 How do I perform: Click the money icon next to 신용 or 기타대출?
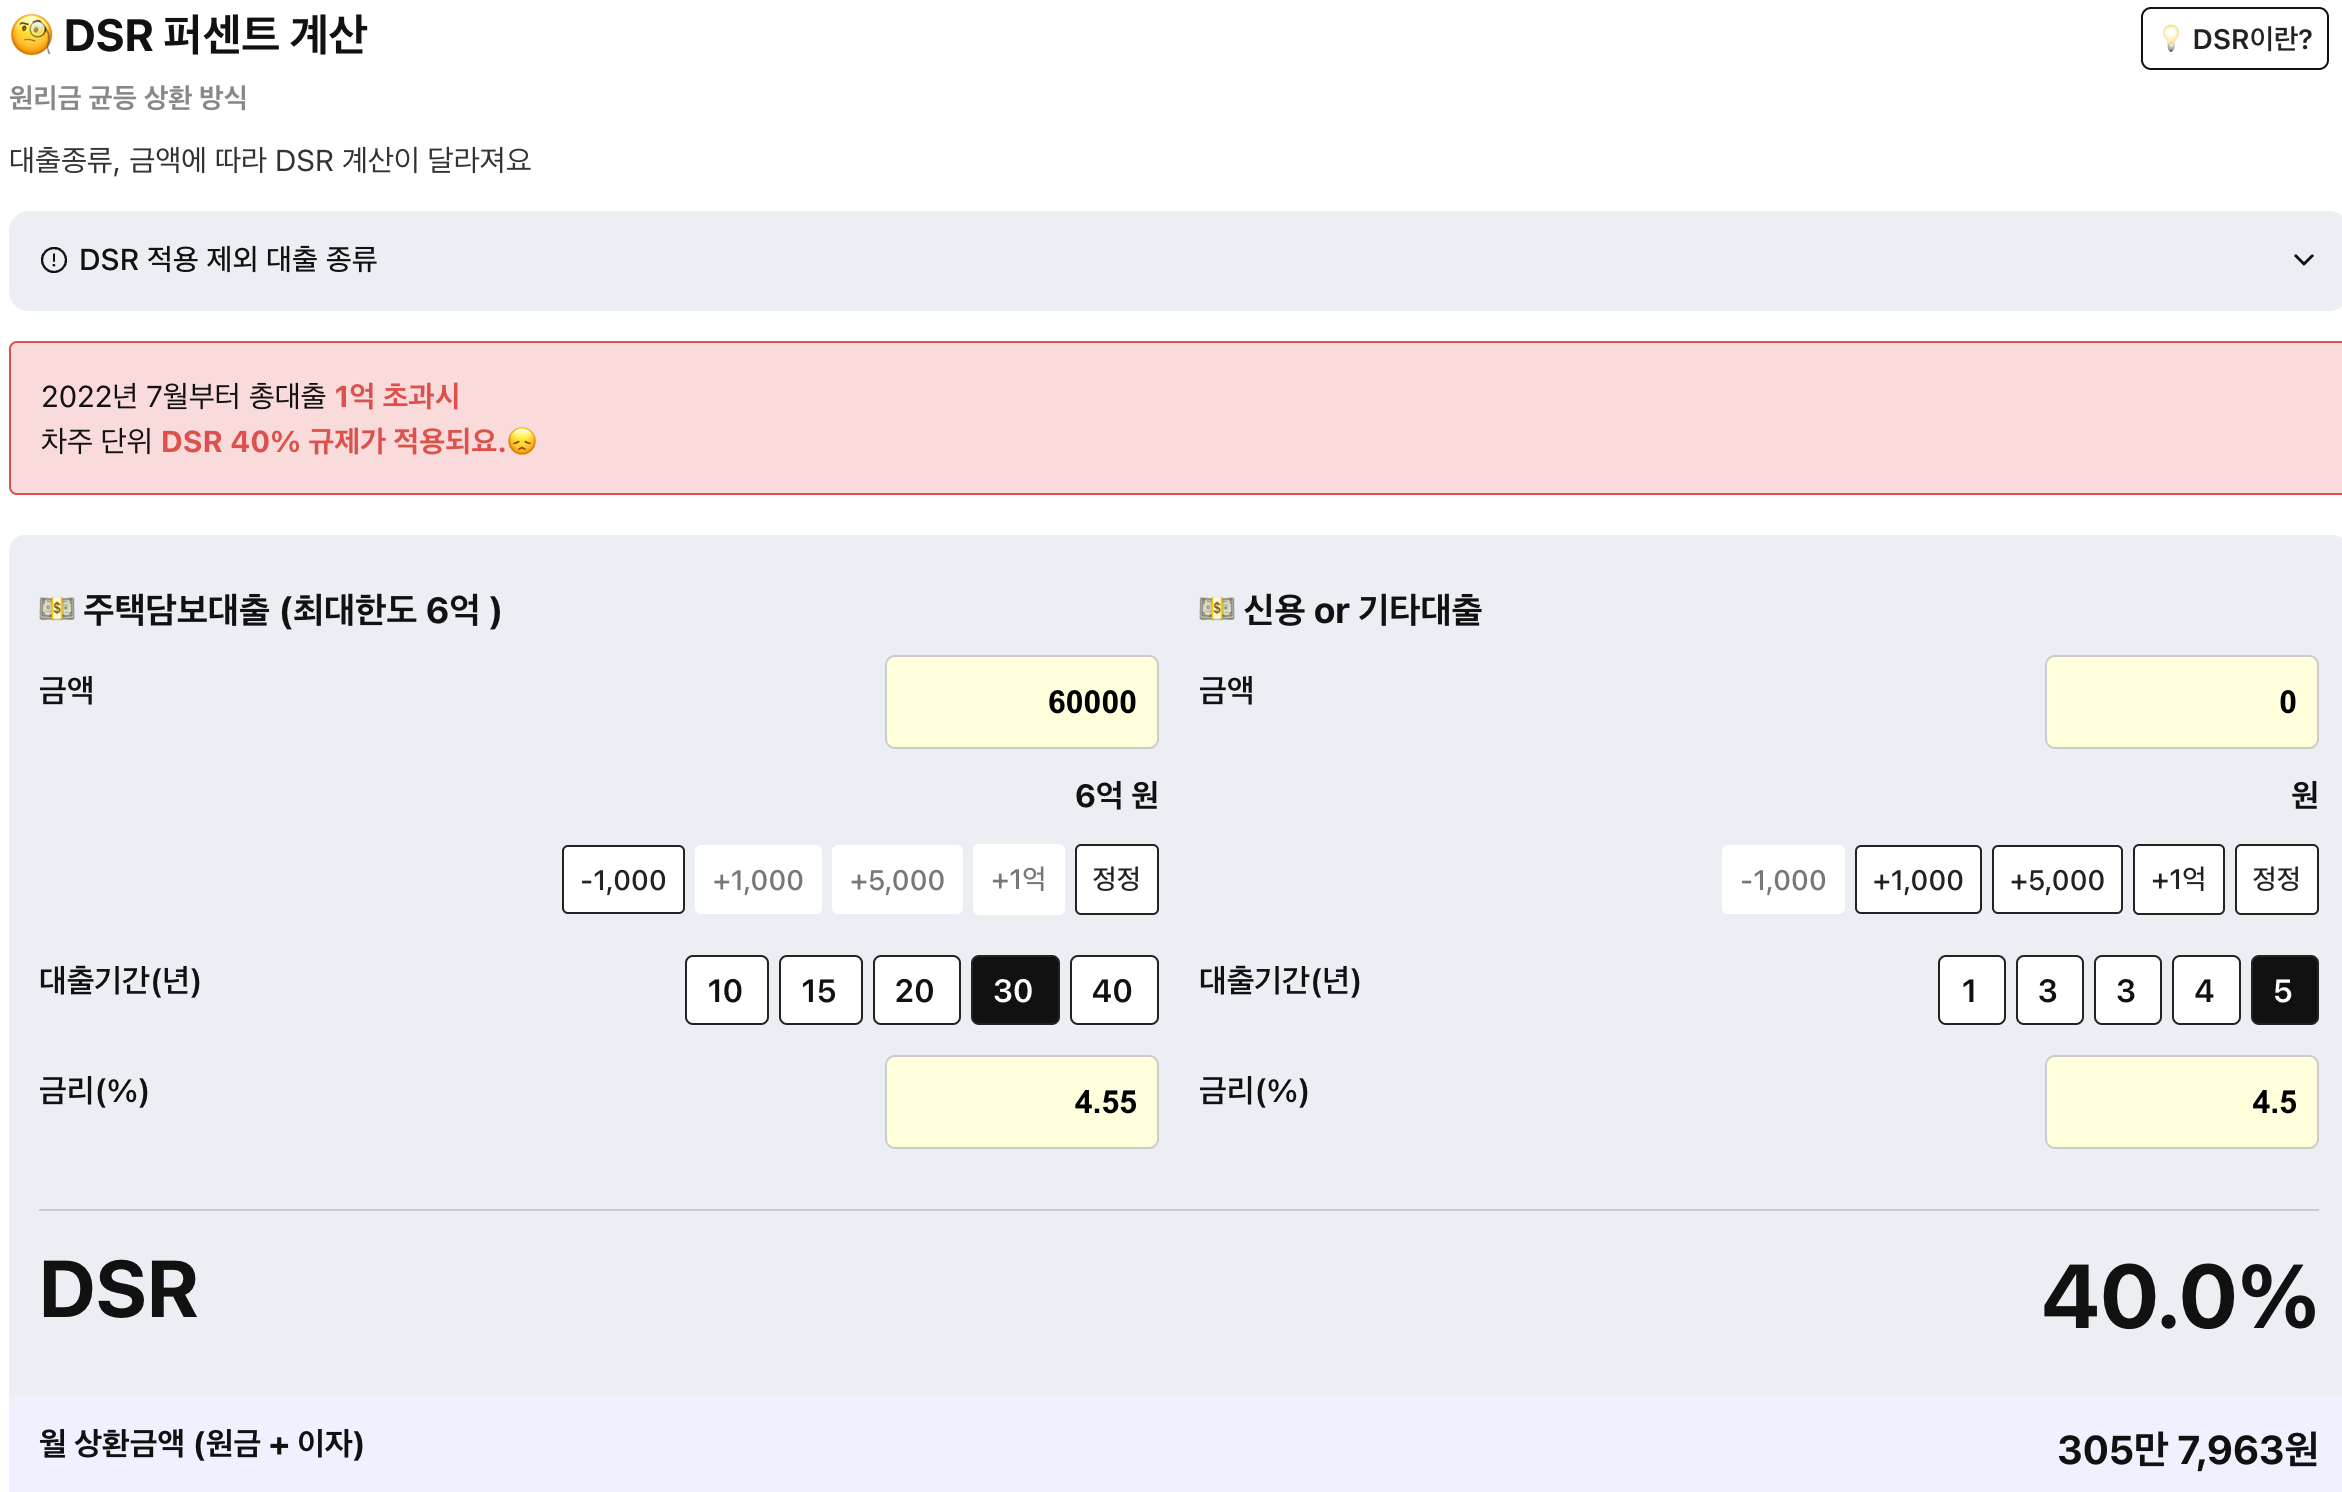click(x=1217, y=608)
